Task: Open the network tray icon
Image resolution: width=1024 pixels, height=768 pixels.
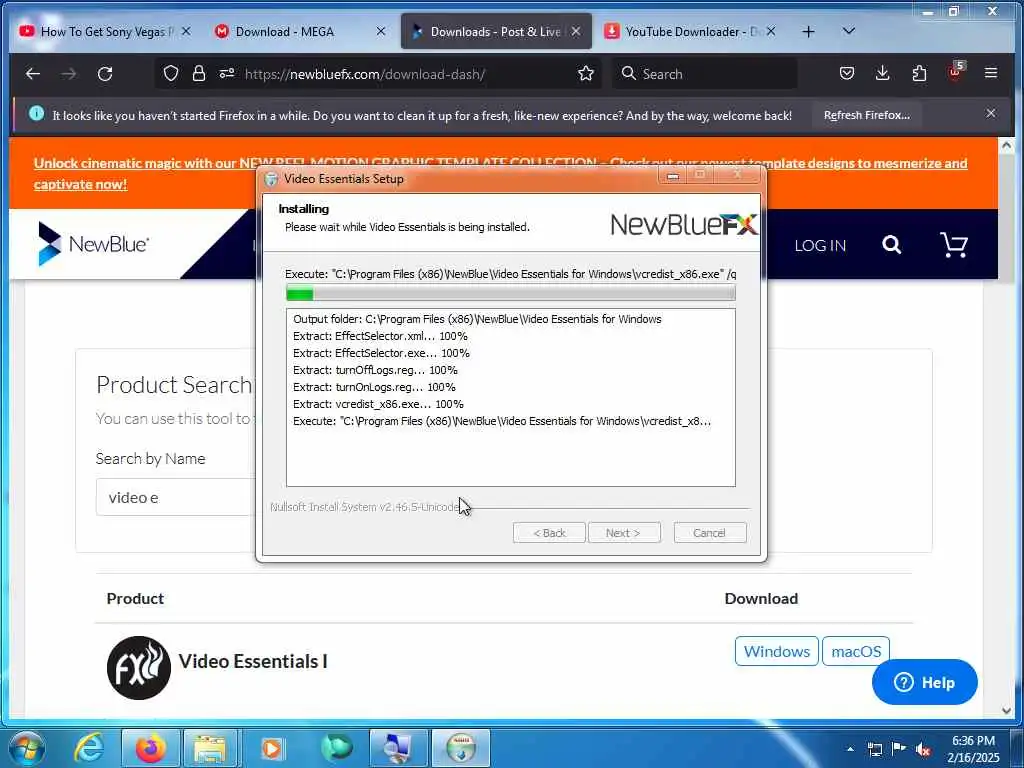Action: click(874, 749)
